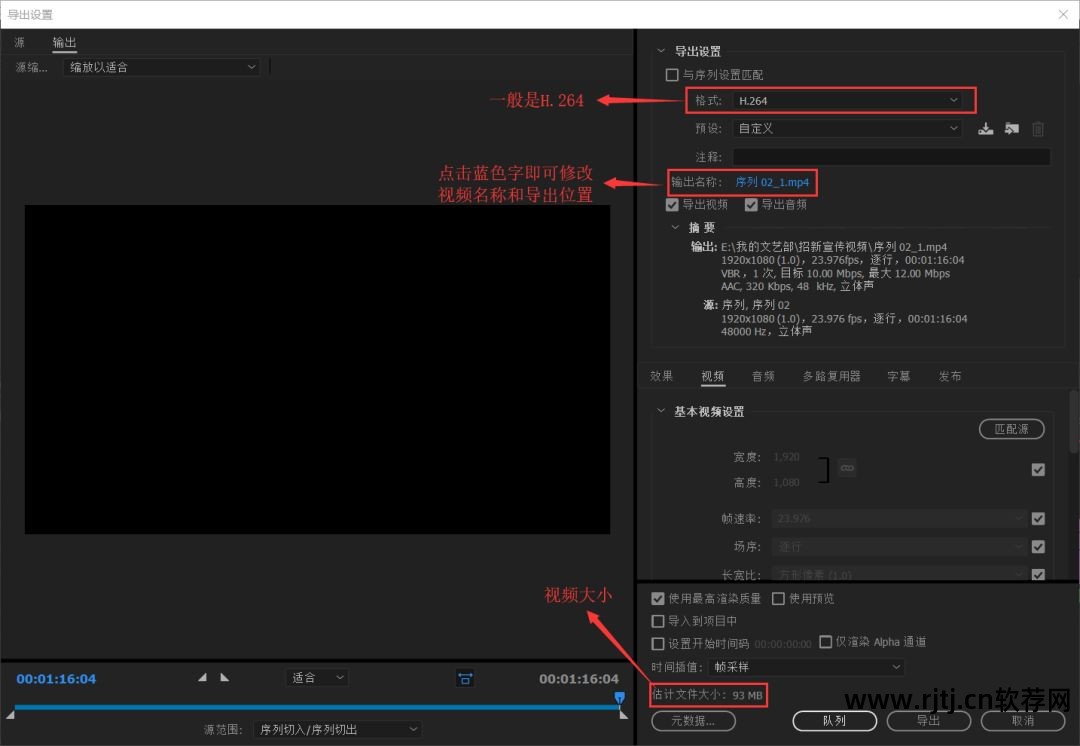The image size is (1080, 746).
Task: Click the comments input field
Action: pyautogui.click(x=891, y=157)
